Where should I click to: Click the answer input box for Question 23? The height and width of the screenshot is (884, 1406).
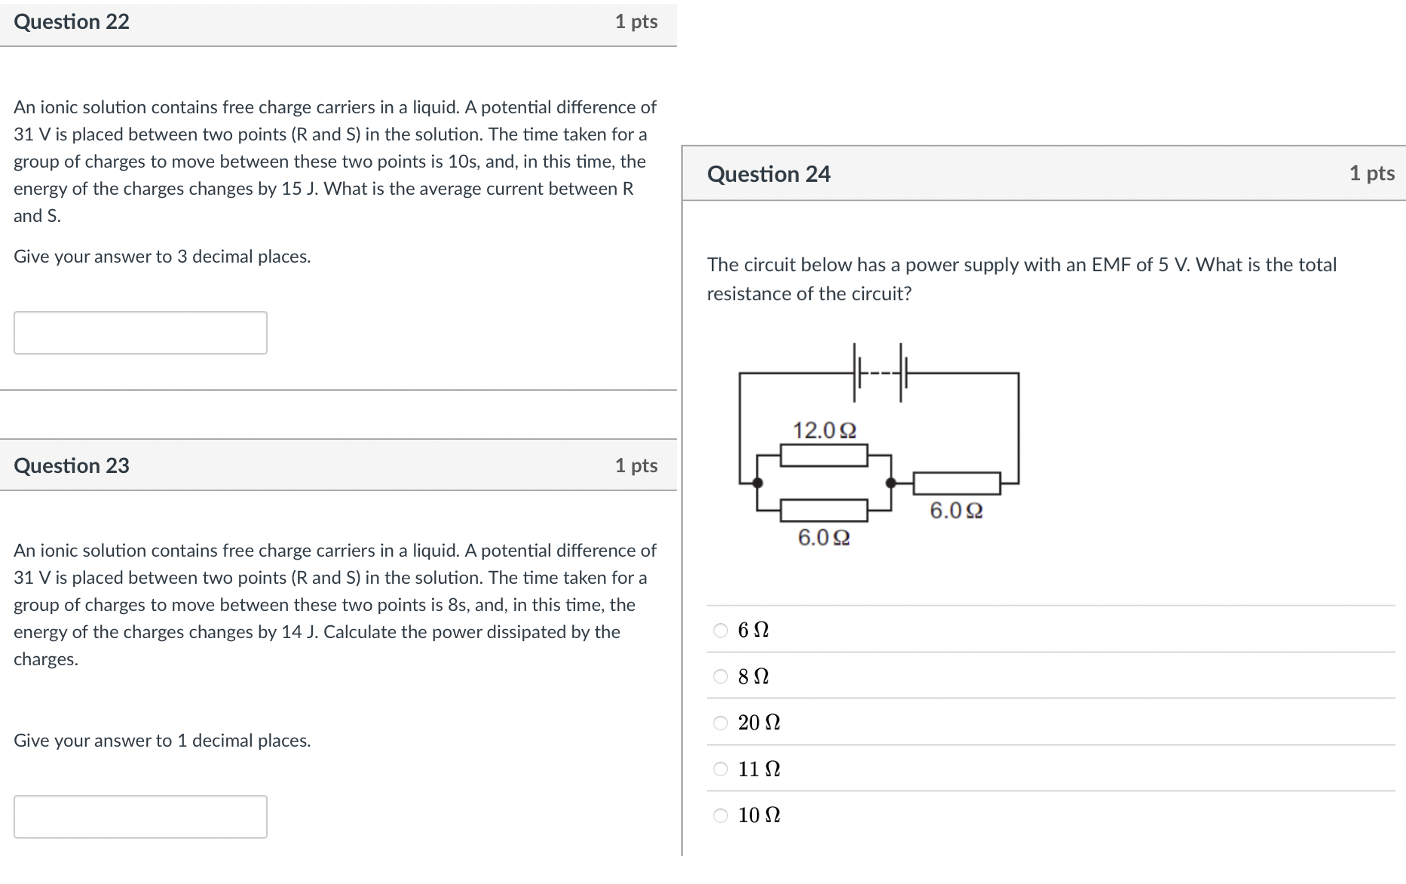pos(140,816)
